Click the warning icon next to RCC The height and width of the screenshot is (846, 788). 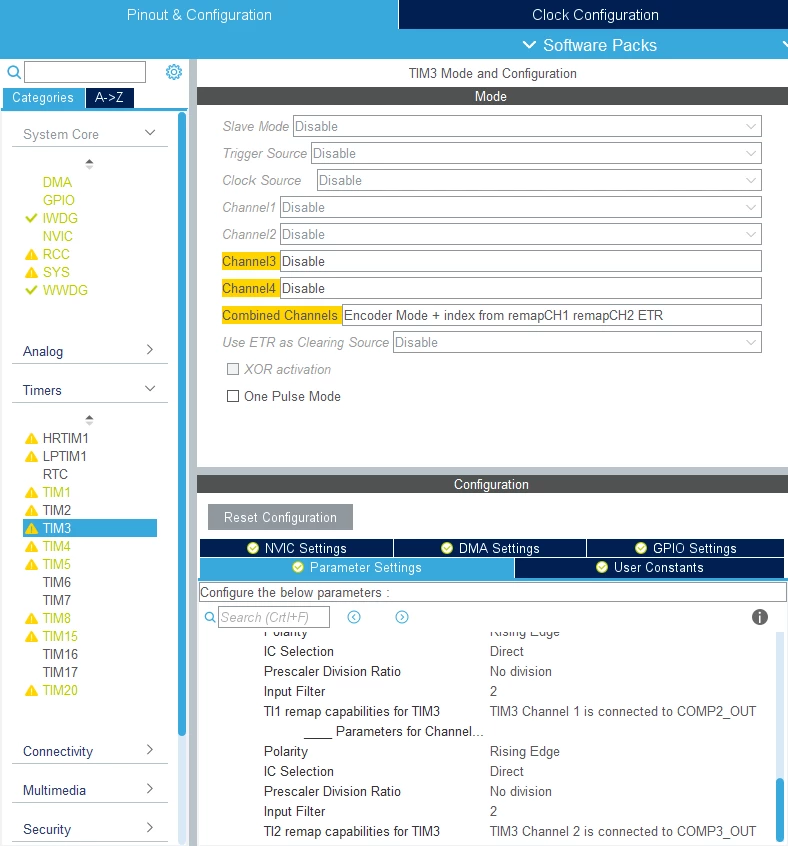31,254
